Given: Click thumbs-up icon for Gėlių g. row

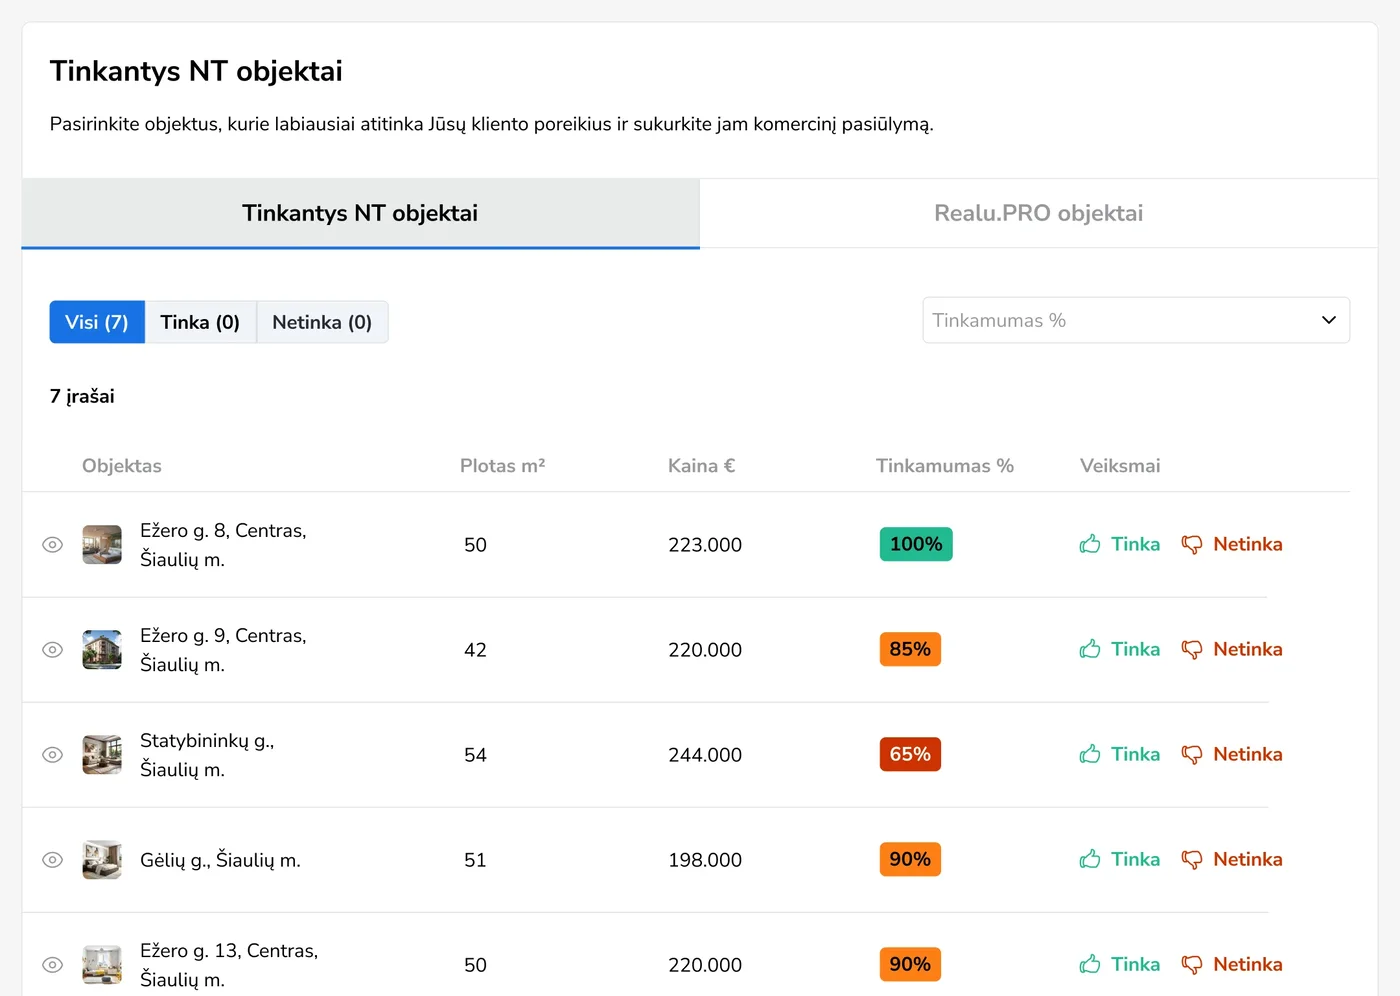Looking at the screenshot, I should click(1090, 859).
